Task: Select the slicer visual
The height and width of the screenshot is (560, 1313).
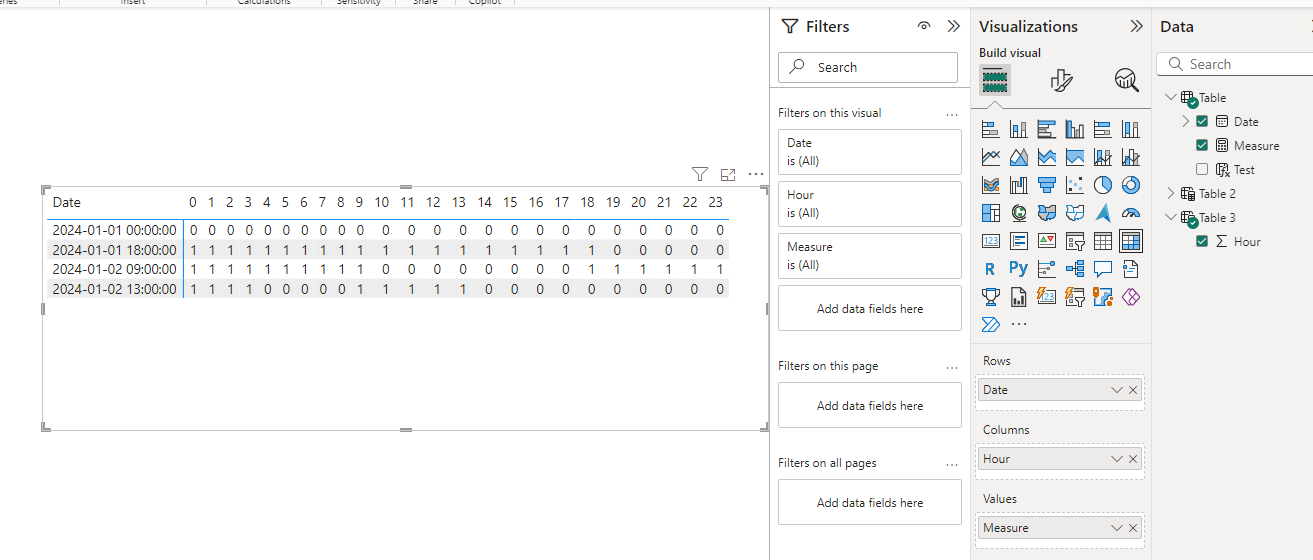Action: (x=1075, y=241)
